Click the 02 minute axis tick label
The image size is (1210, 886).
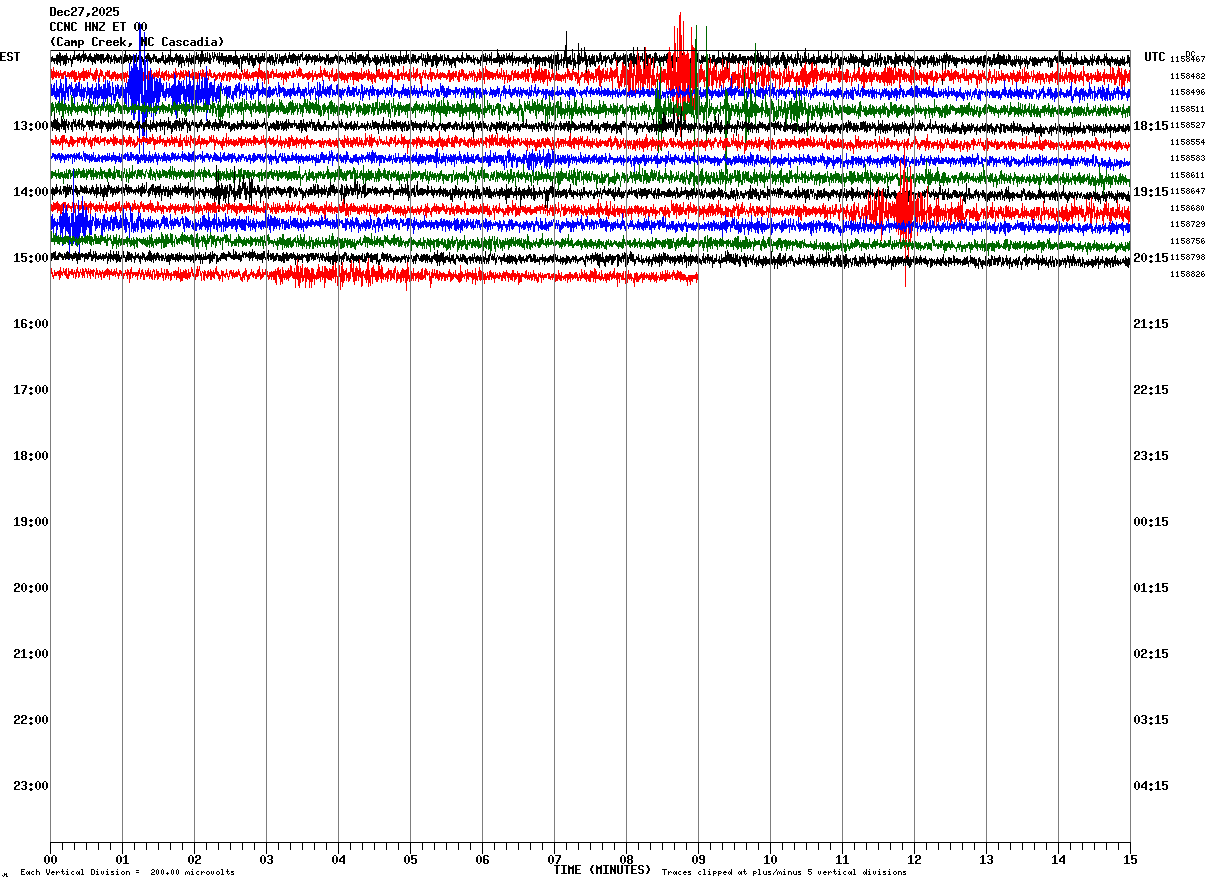point(194,859)
